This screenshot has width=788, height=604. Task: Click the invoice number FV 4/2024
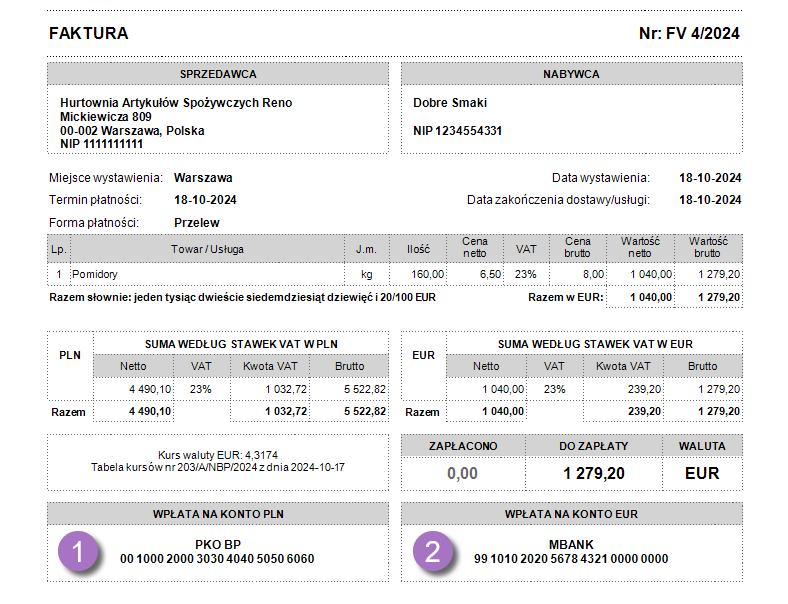(x=689, y=34)
